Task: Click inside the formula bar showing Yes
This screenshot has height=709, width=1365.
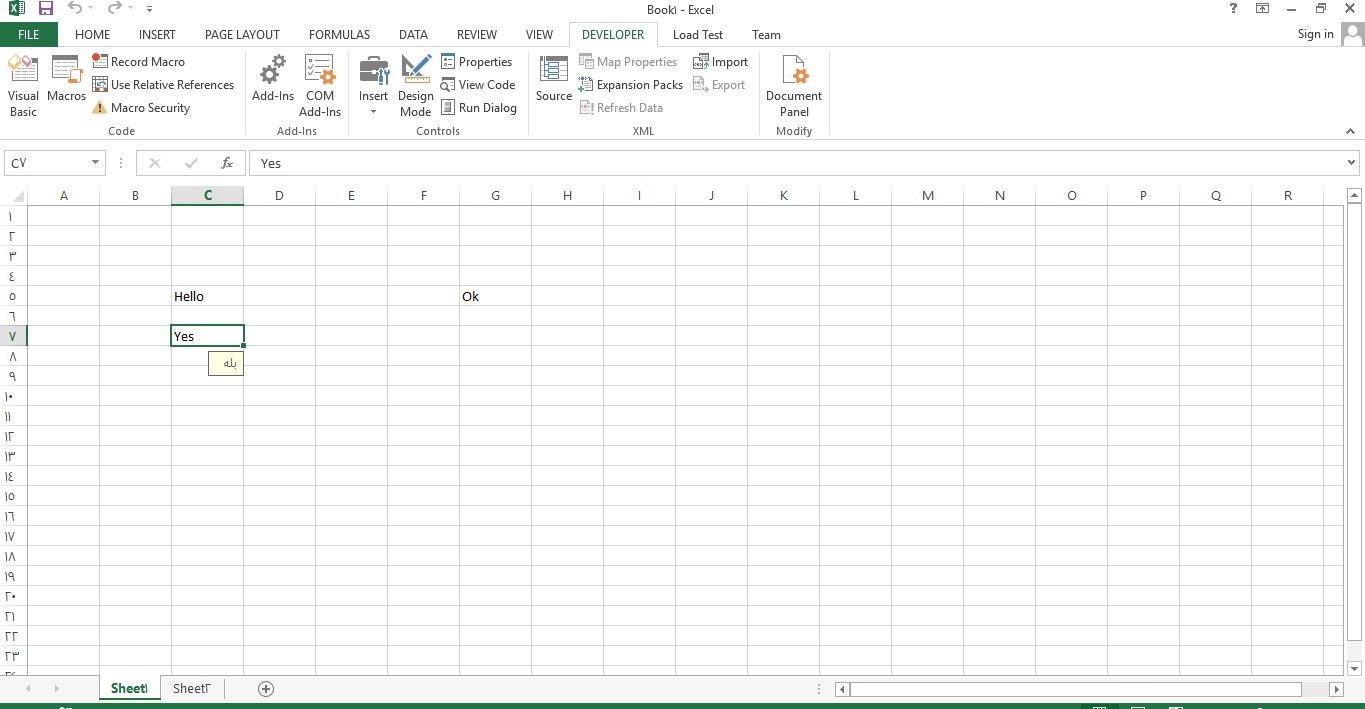Action: (796, 163)
